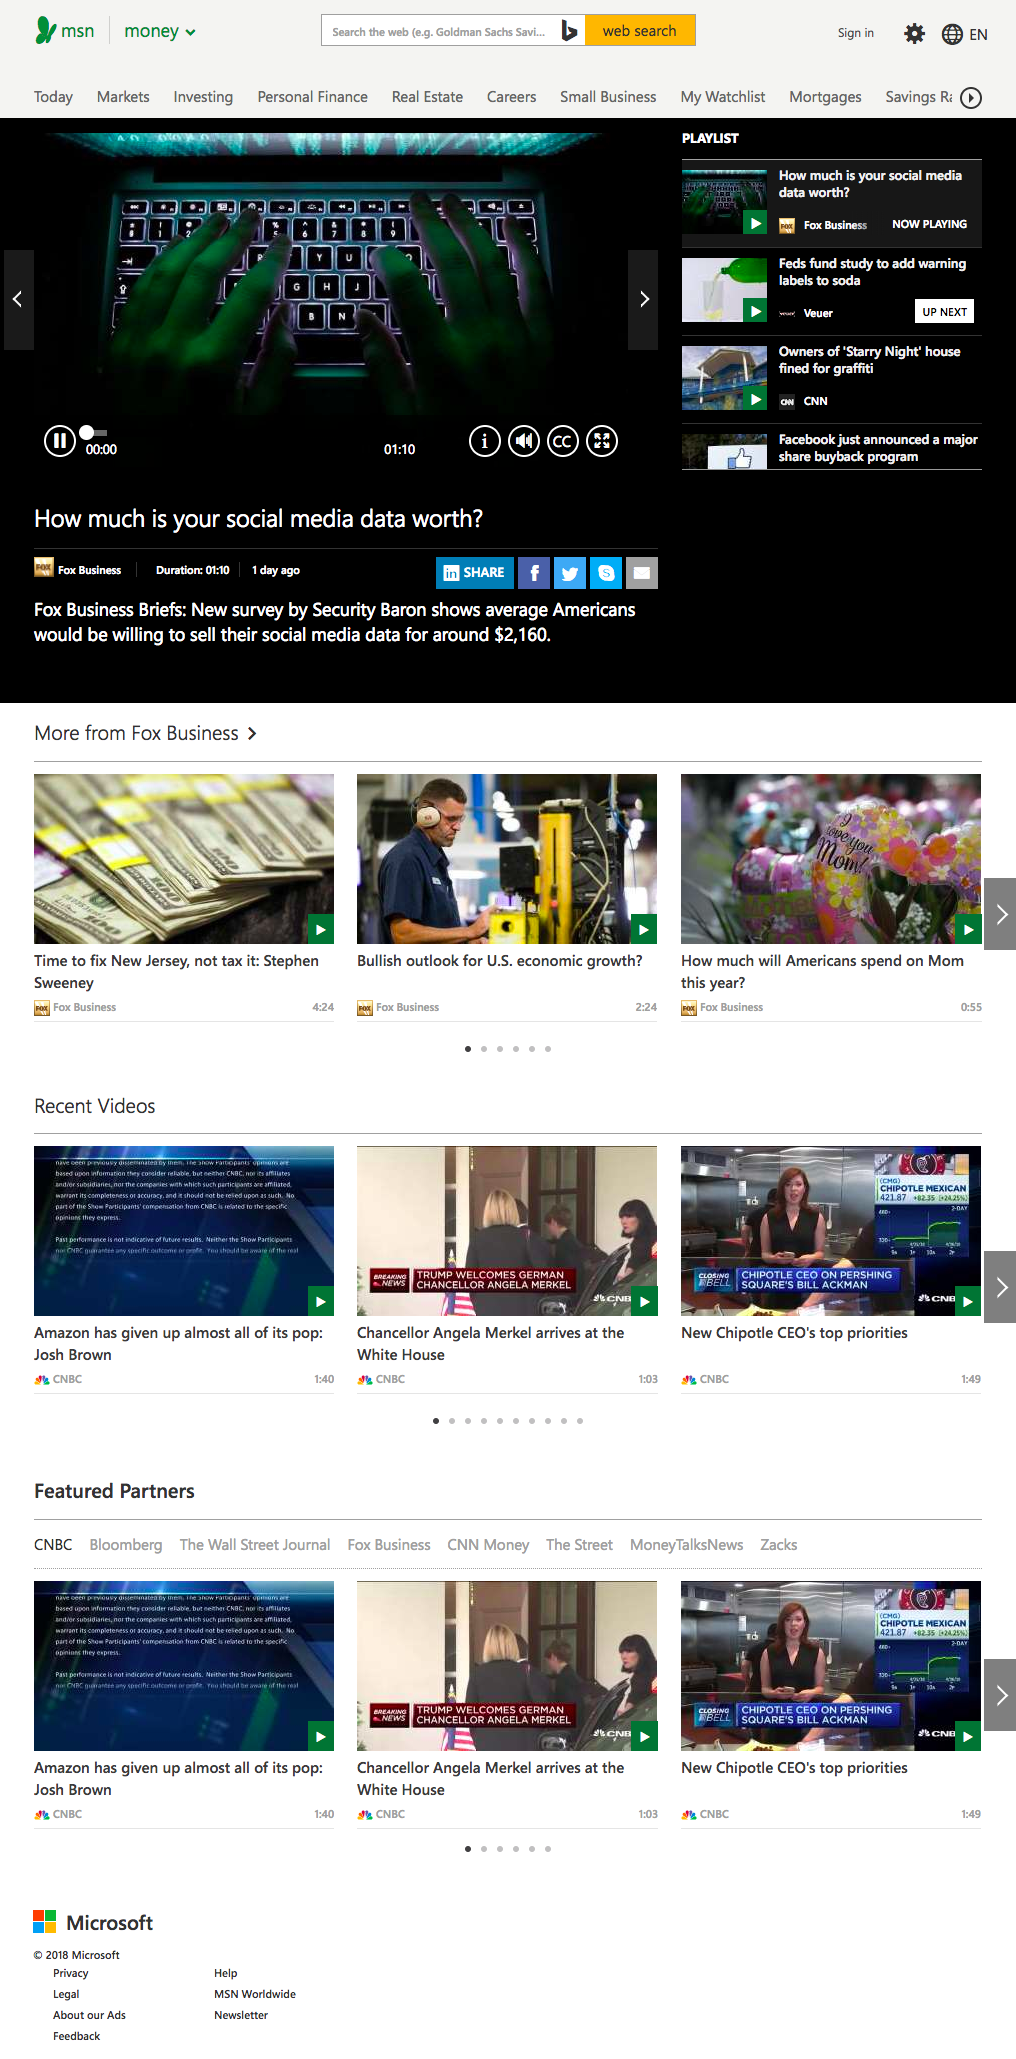
Task: Open My Watchlist tab
Action: pos(723,97)
